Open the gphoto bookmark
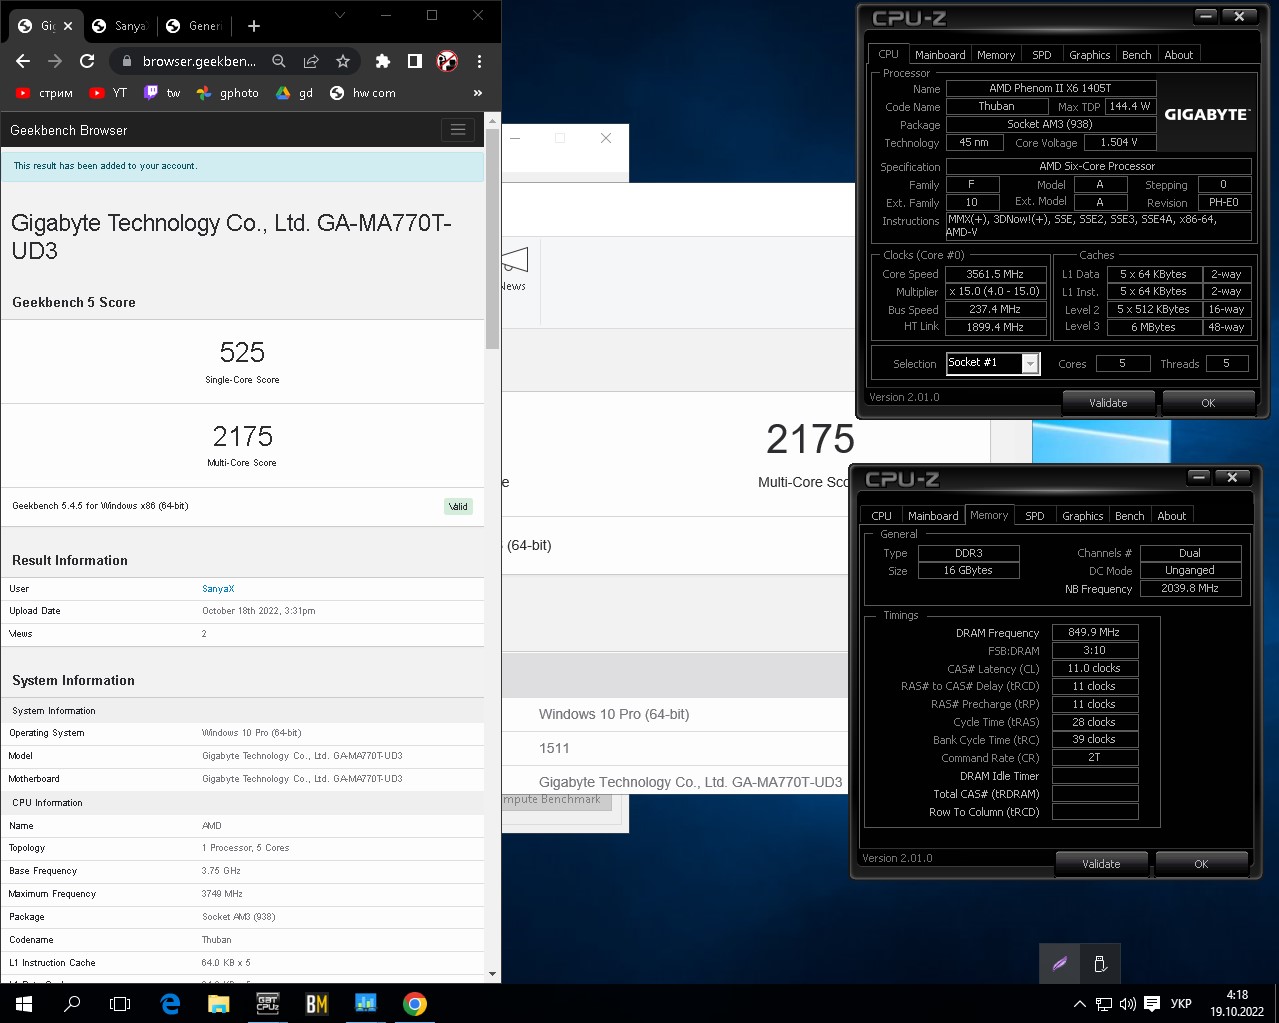This screenshot has height=1023, width=1279. tap(228, 93)
